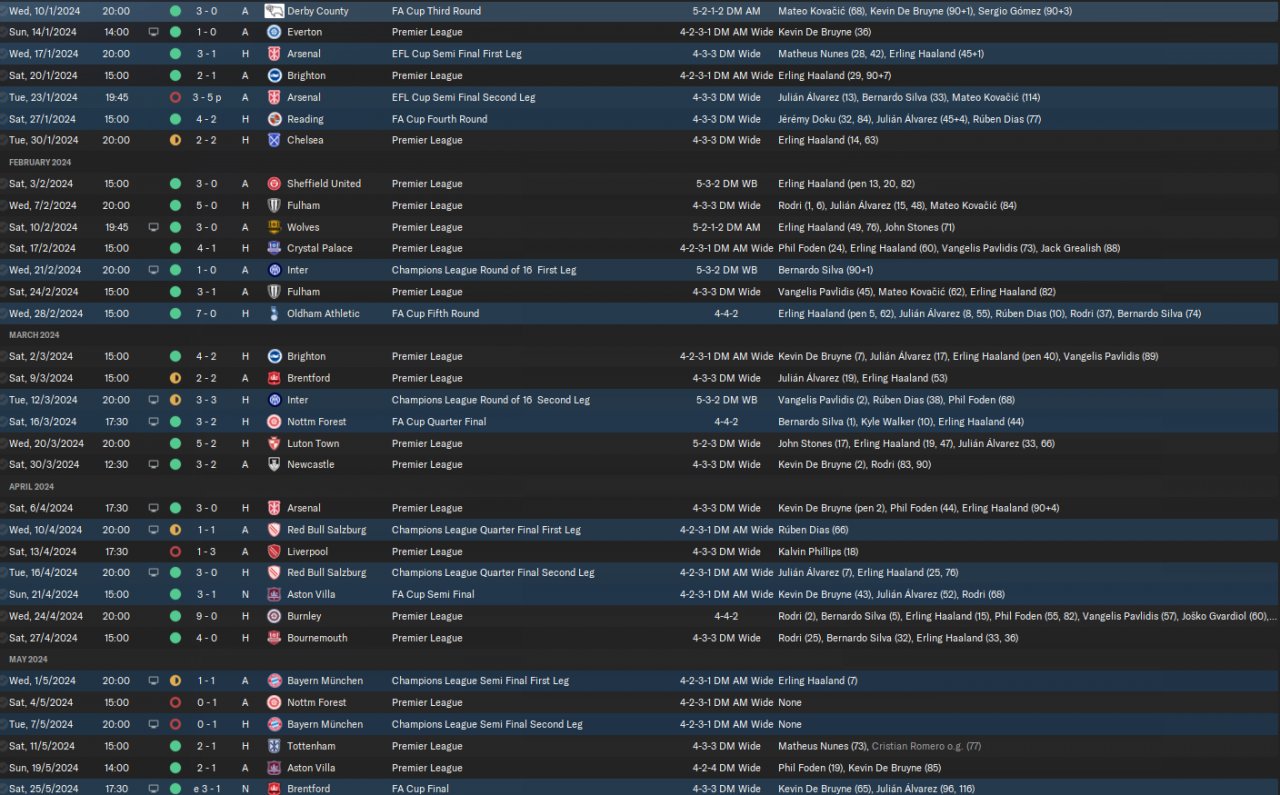Click the date Wed, 10/1/2024
Viewport: 1280px width, 795px height.
click(43, 11)
